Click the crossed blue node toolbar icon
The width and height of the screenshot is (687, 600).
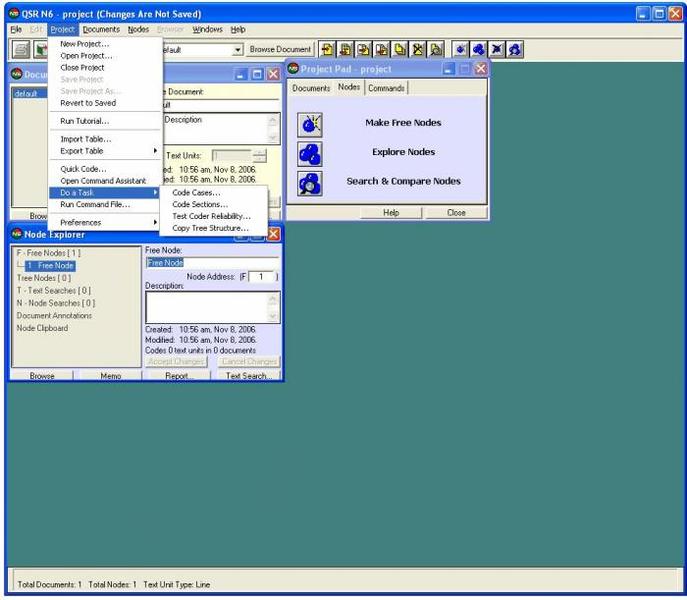[x=496, y=50]
